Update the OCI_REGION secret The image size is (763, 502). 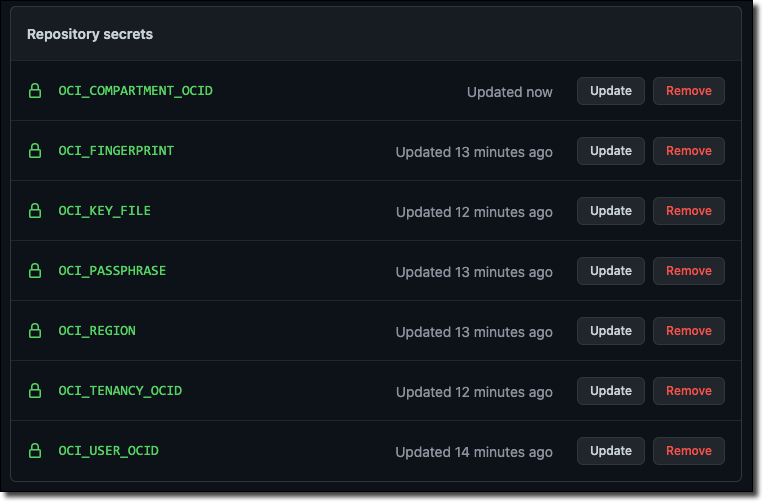pos(610,331)
